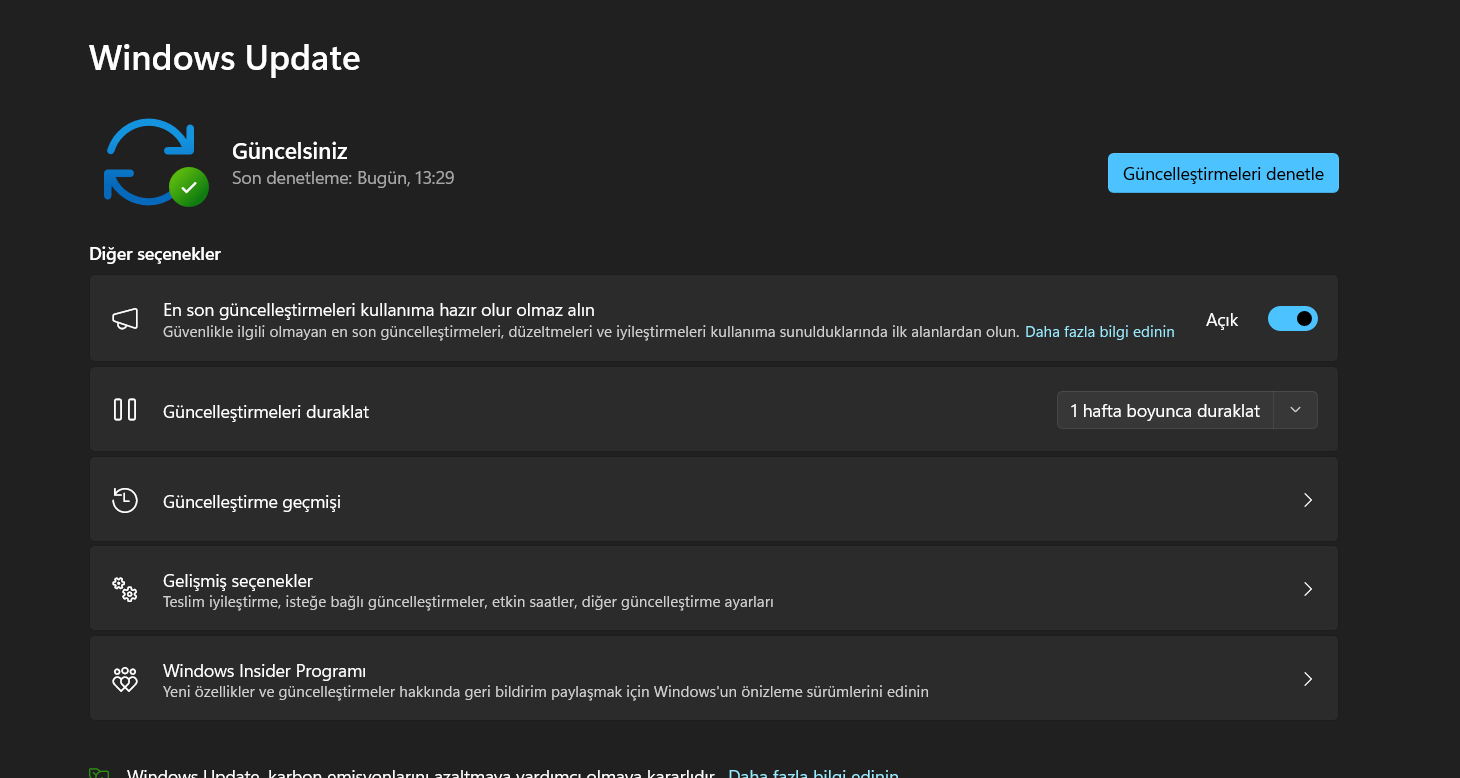Image resolution: width=1460 pixels, height=778 pixels.
Task: Open 'Daha fazla bilgi edinin' link for latest updates
Action: [1099, 332]
